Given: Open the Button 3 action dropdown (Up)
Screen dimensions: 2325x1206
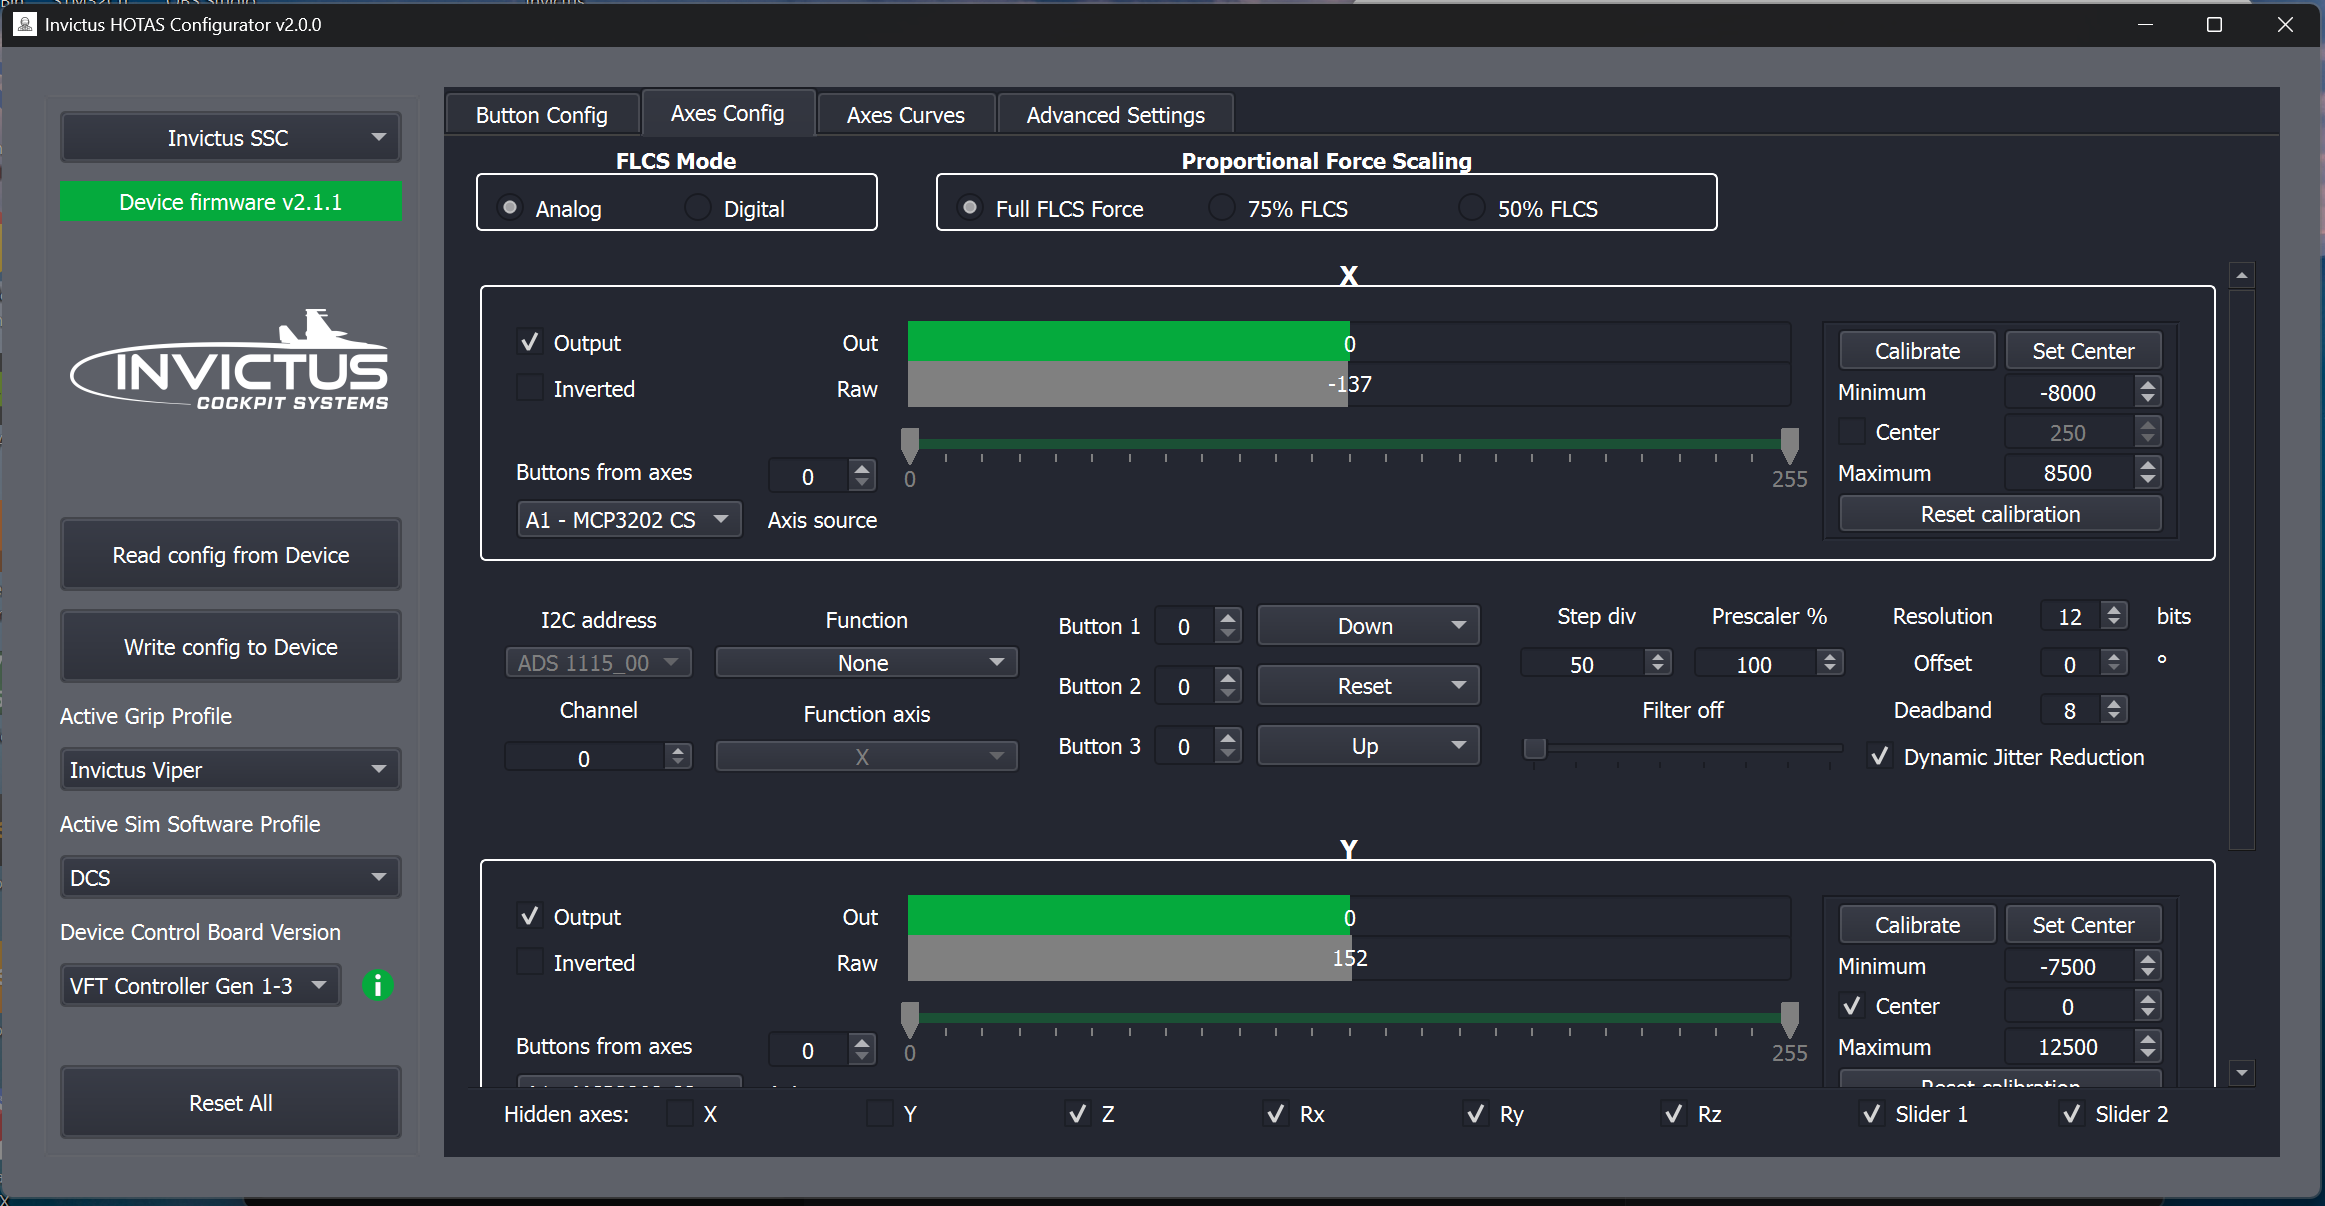Looking at the screenshot, I should (x=1368, y=746).
